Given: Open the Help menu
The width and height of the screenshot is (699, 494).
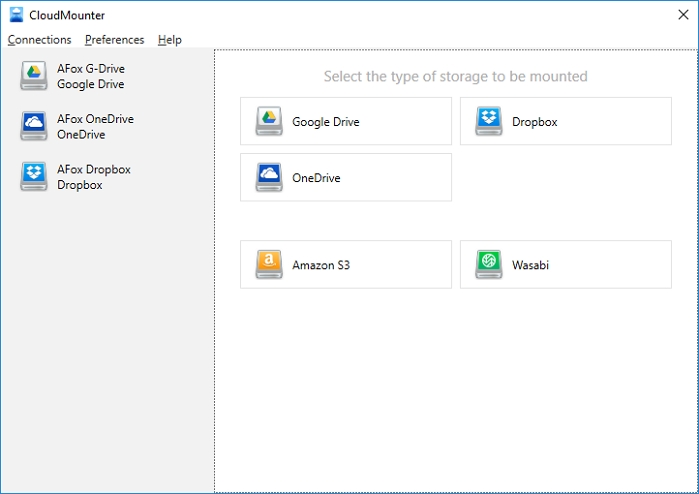Looking at the screenshot, I should coord(170,40).
